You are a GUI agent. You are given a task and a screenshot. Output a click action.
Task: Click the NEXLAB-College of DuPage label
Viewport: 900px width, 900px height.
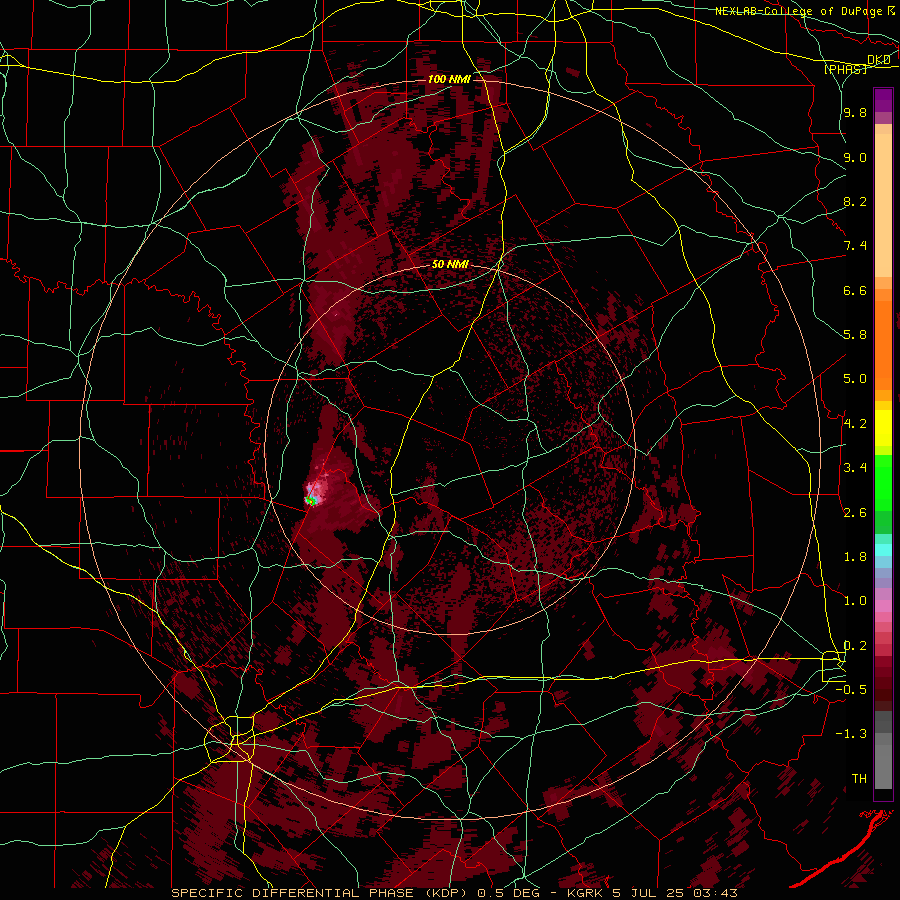click(x=800, y=11)
